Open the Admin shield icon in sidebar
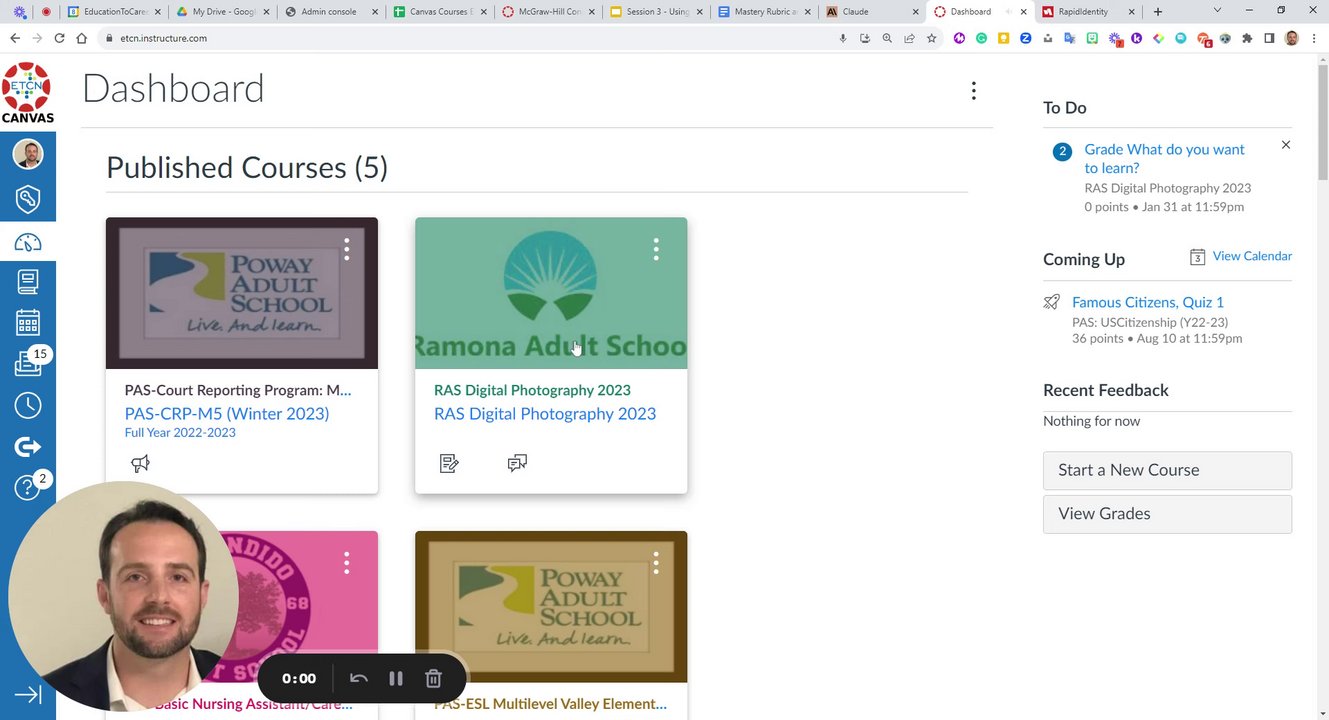 28,199
